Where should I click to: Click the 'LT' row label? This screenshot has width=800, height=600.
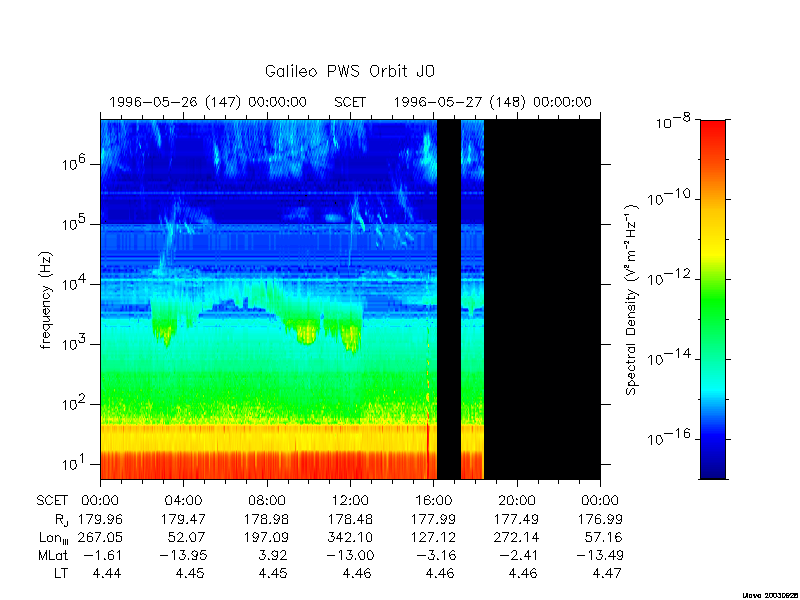[61, 573]
